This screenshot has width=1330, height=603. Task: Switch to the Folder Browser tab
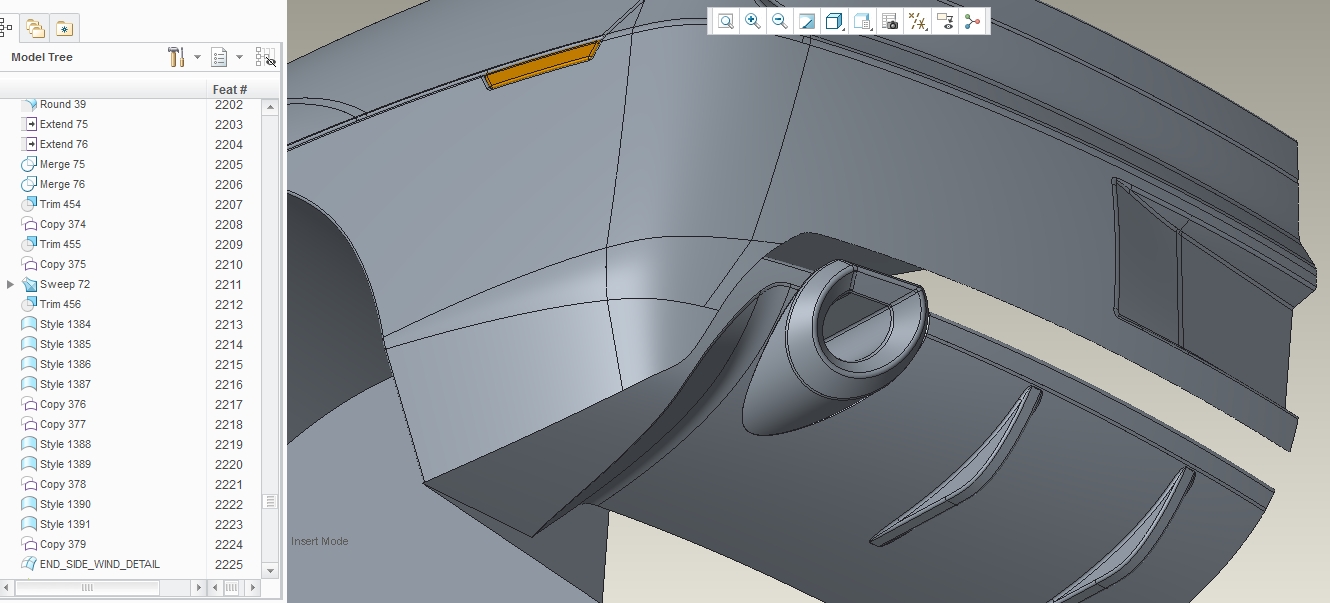point(36,28)
